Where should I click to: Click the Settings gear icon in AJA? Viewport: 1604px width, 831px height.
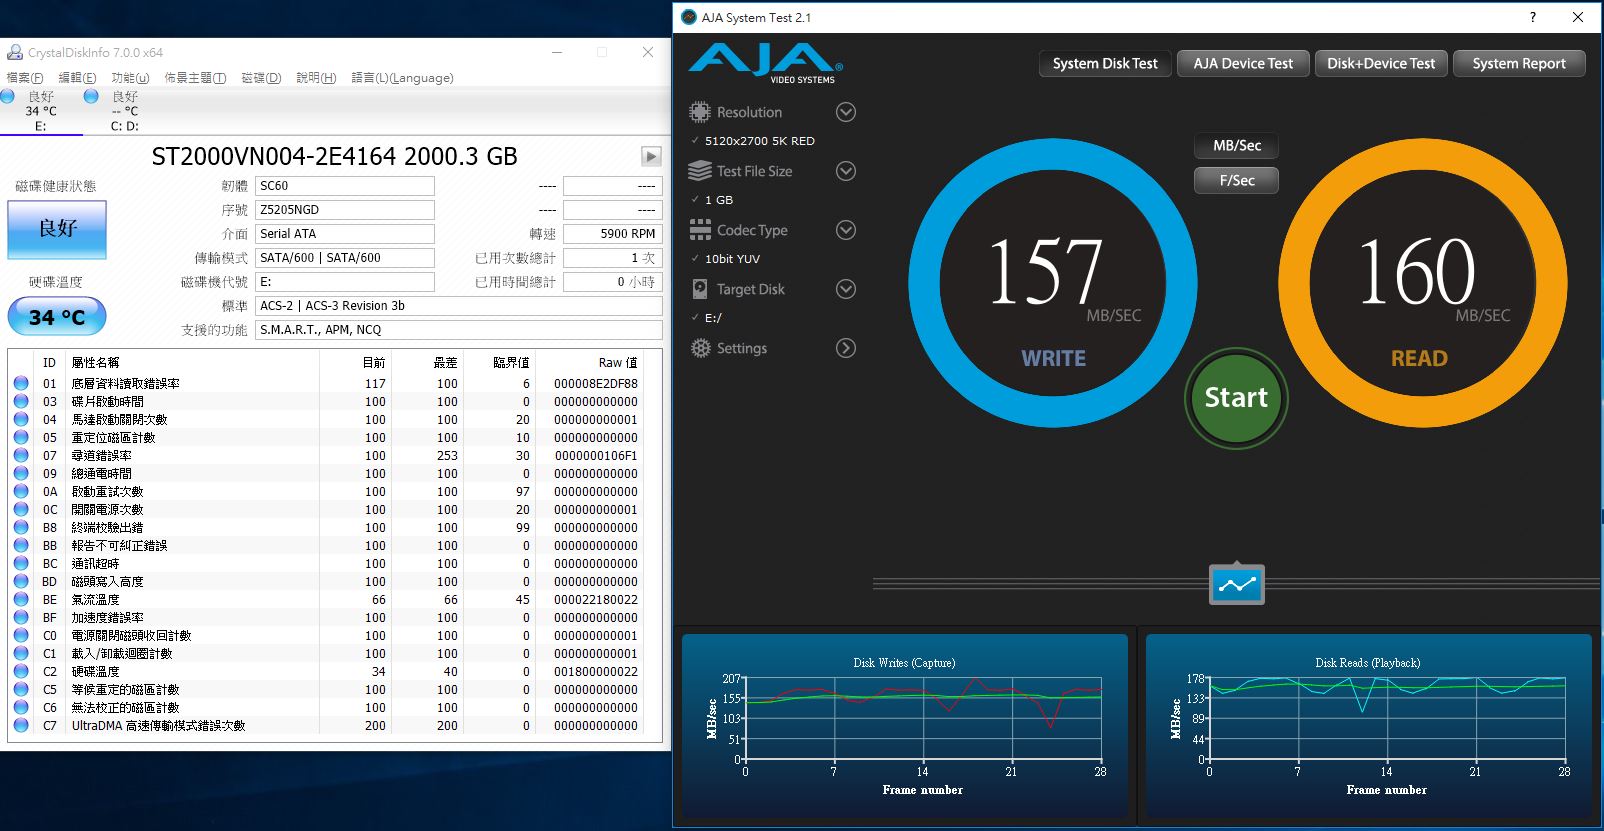pos(700,348)
